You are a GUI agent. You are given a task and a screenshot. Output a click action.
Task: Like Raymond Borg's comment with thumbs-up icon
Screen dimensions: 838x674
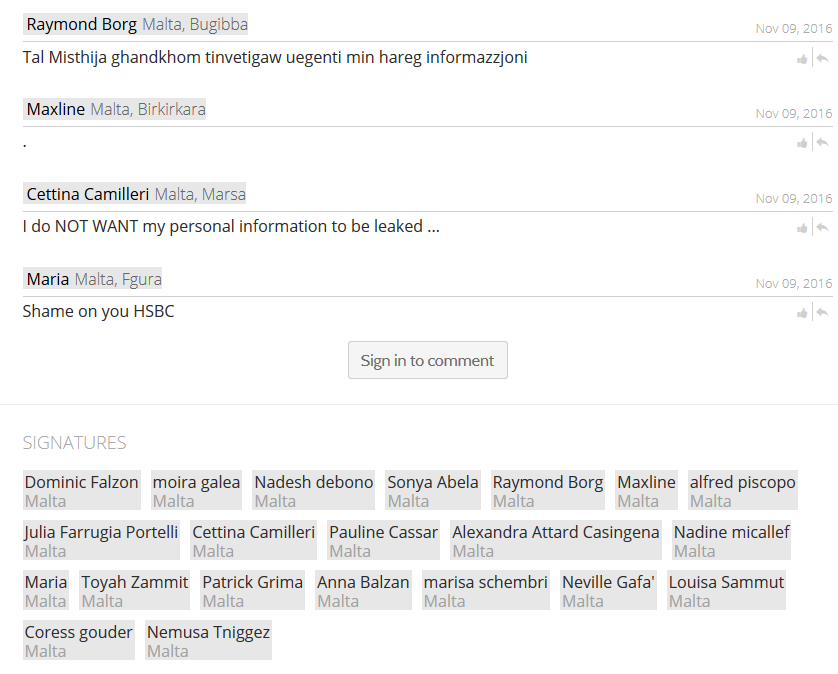[x=802, y=59]
